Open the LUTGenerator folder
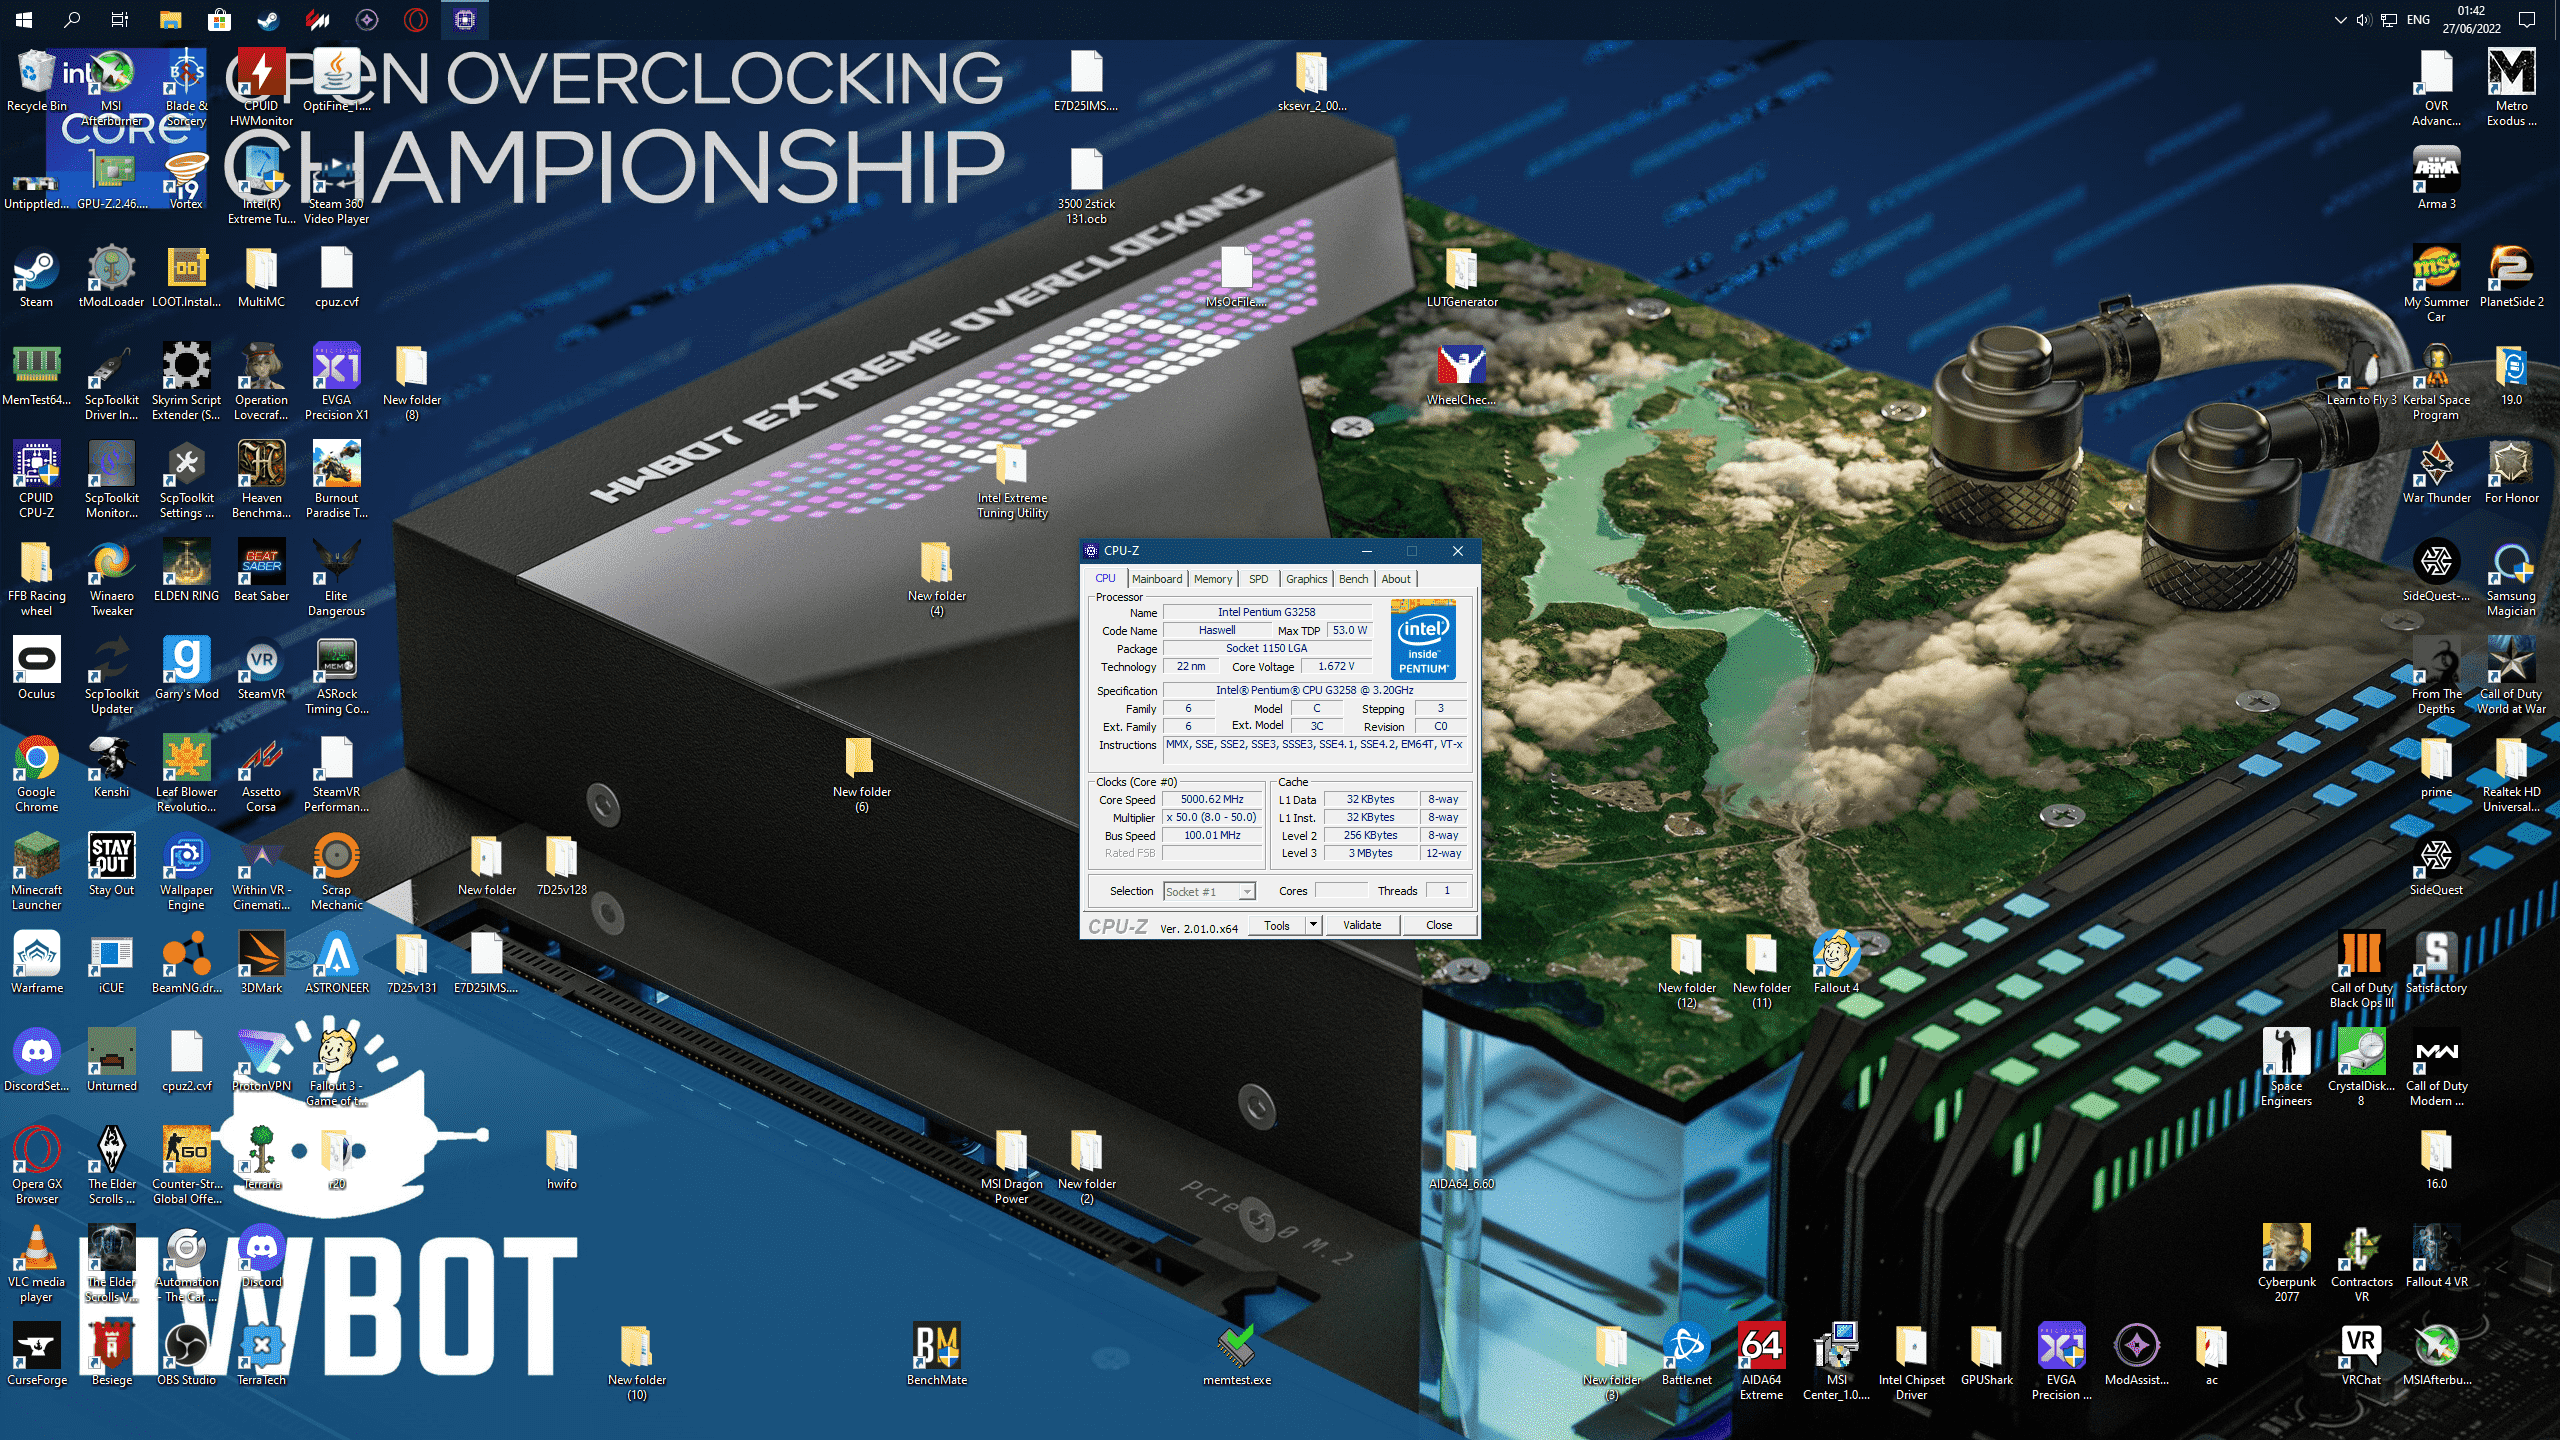2560x1440 pixels. (1461, 277)
